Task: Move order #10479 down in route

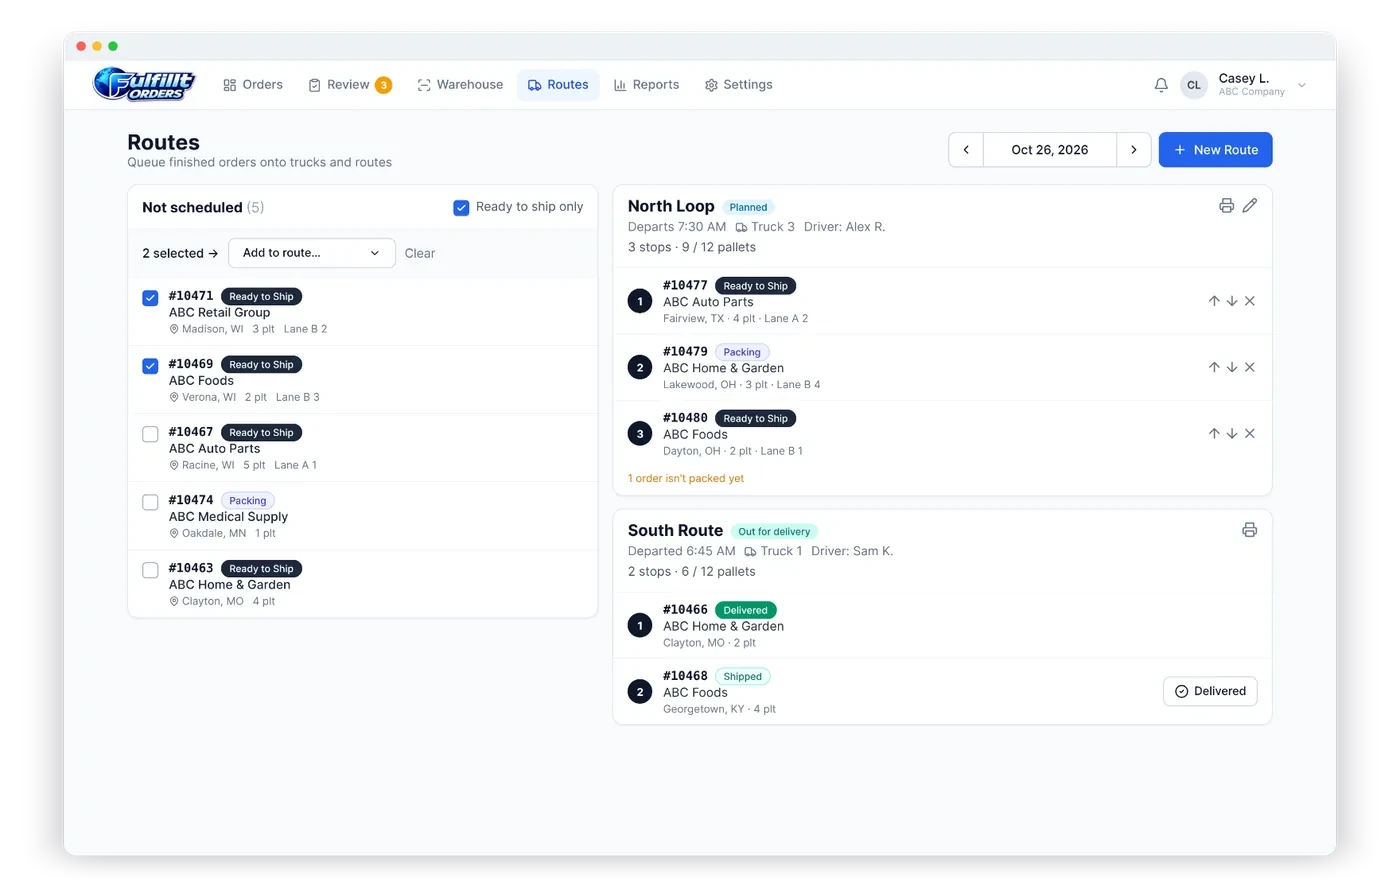Action: click(x=1232, y=367)
